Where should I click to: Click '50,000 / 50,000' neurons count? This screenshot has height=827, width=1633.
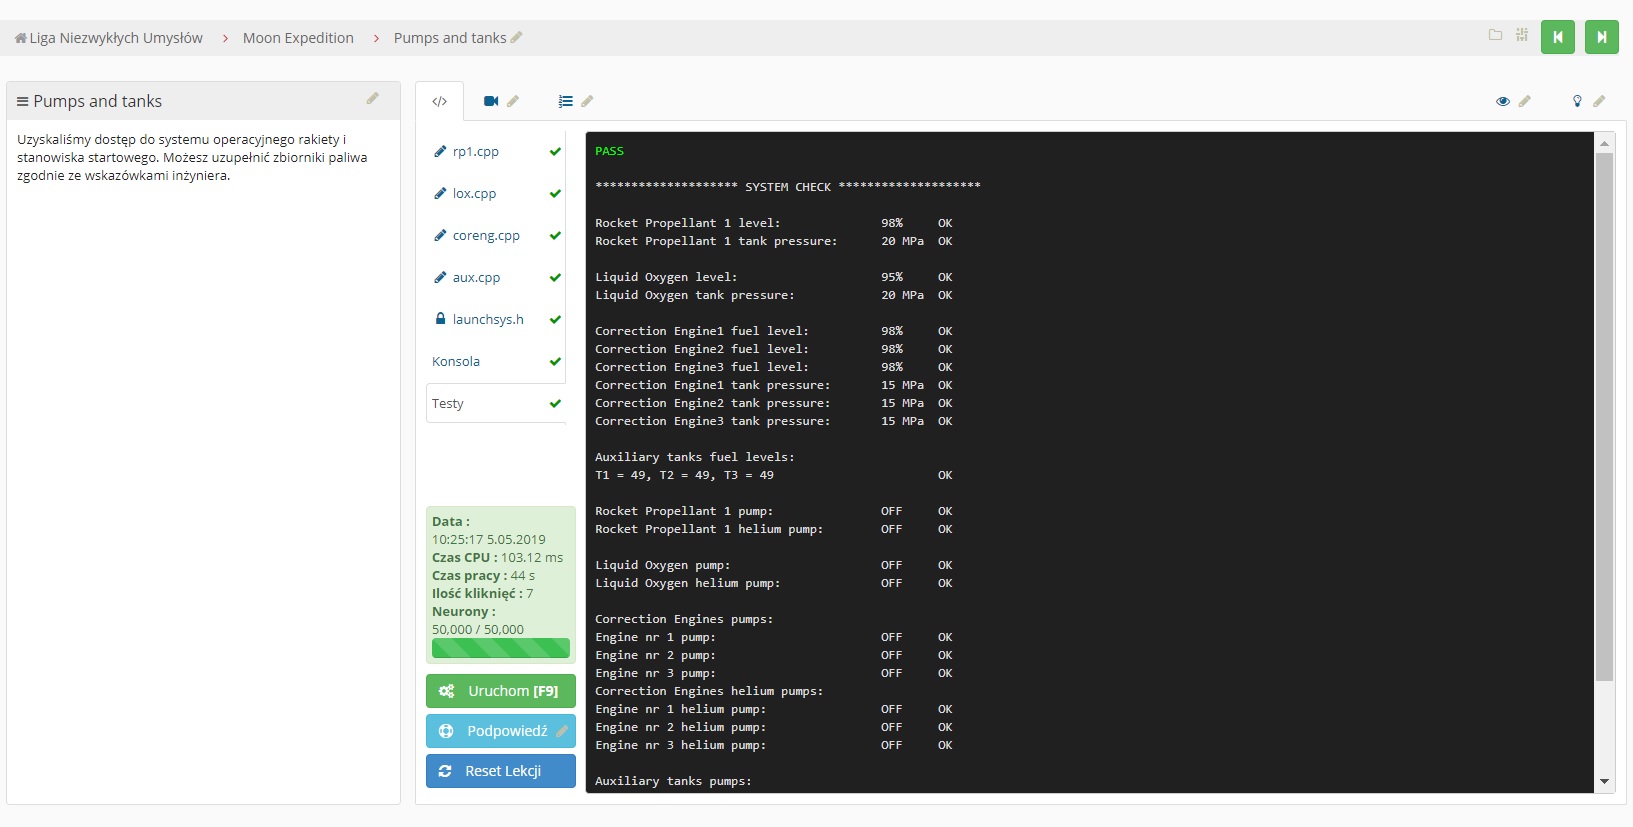click(x=478, y=630)
